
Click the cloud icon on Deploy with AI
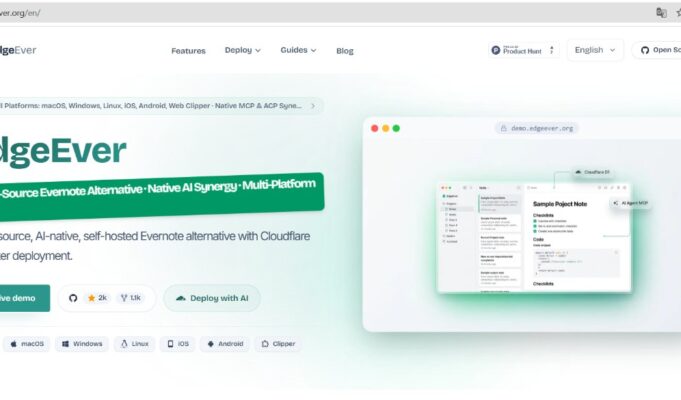click(x=181, y=298)
